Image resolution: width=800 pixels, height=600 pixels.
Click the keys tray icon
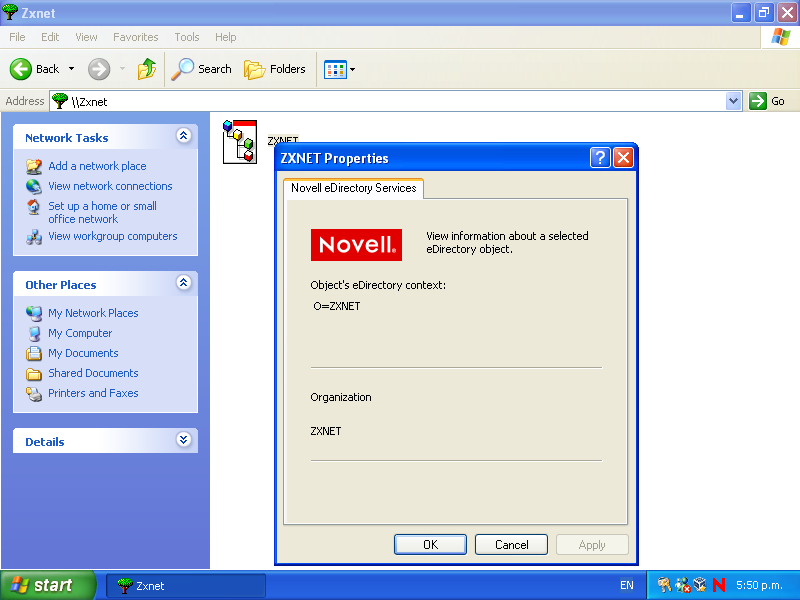coord(664,585)
